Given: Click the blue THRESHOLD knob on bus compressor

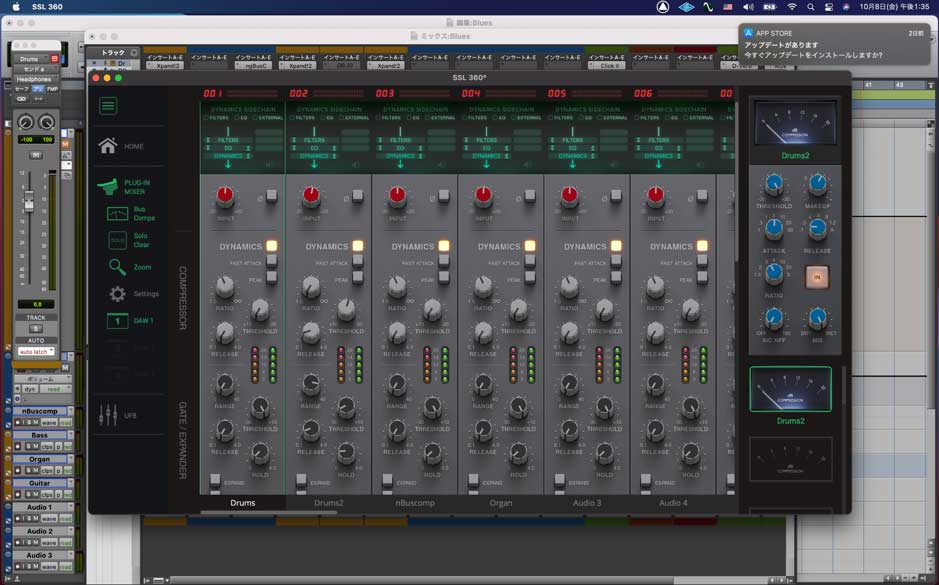Looking at the screenshot, I should tap(774, 184).
